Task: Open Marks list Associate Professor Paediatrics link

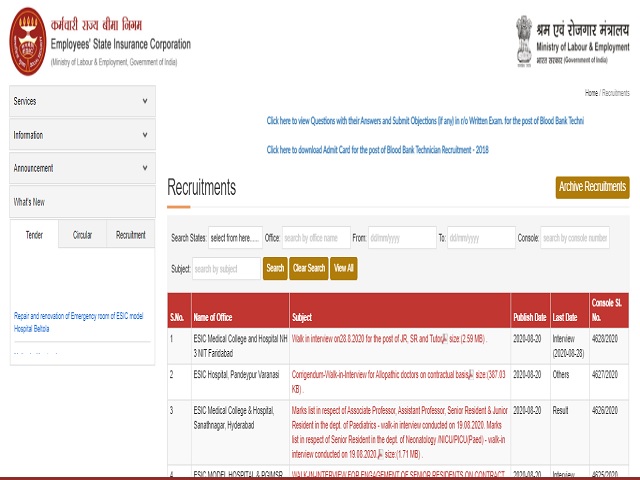Action: [399, 432]
